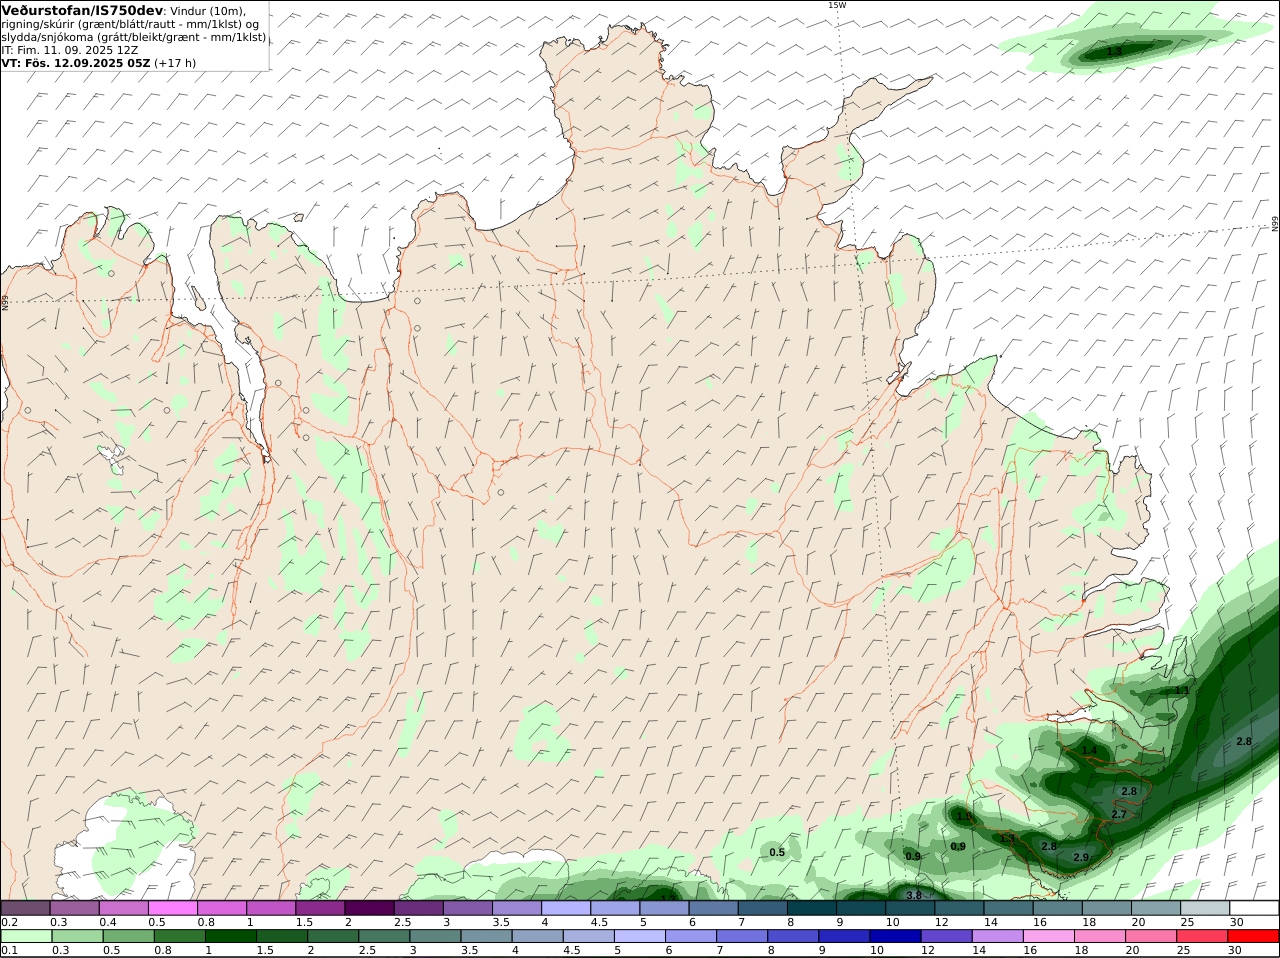
Task: Click the 2.7 precipitation value on map
Action: [x=1119, y=815]
